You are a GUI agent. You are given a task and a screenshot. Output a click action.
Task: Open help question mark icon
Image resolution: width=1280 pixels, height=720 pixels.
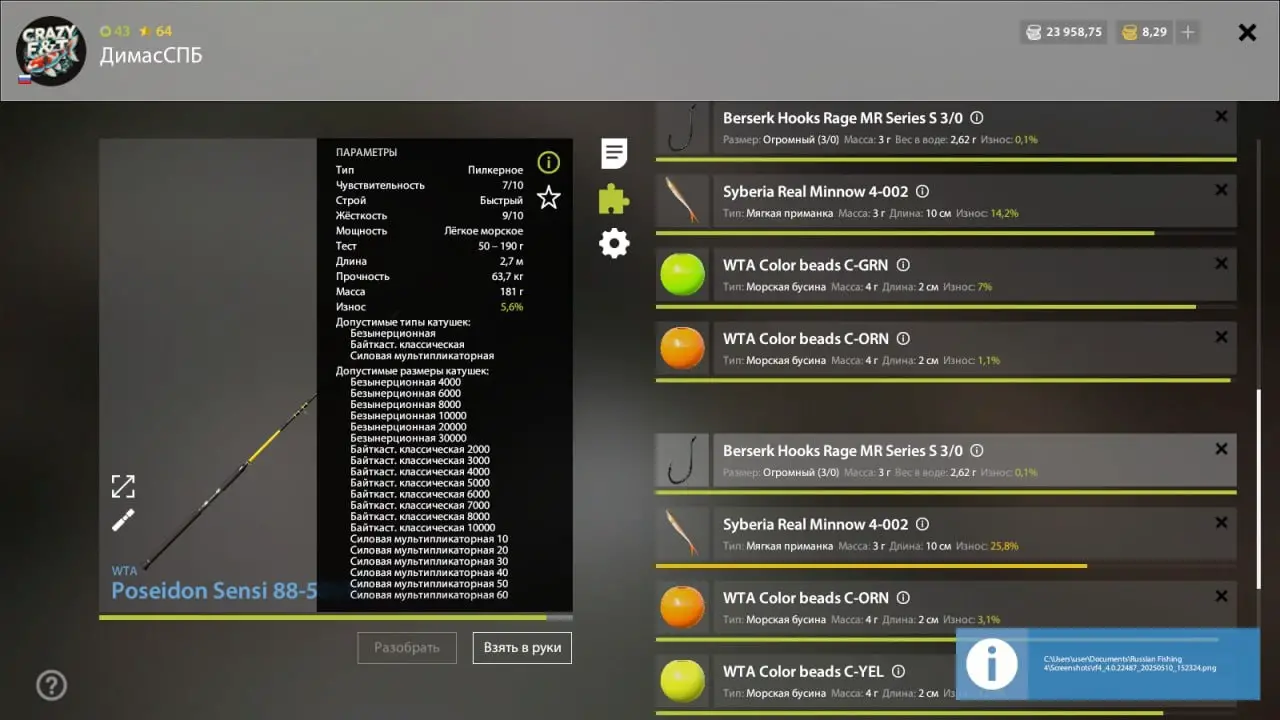click(52, 685)
